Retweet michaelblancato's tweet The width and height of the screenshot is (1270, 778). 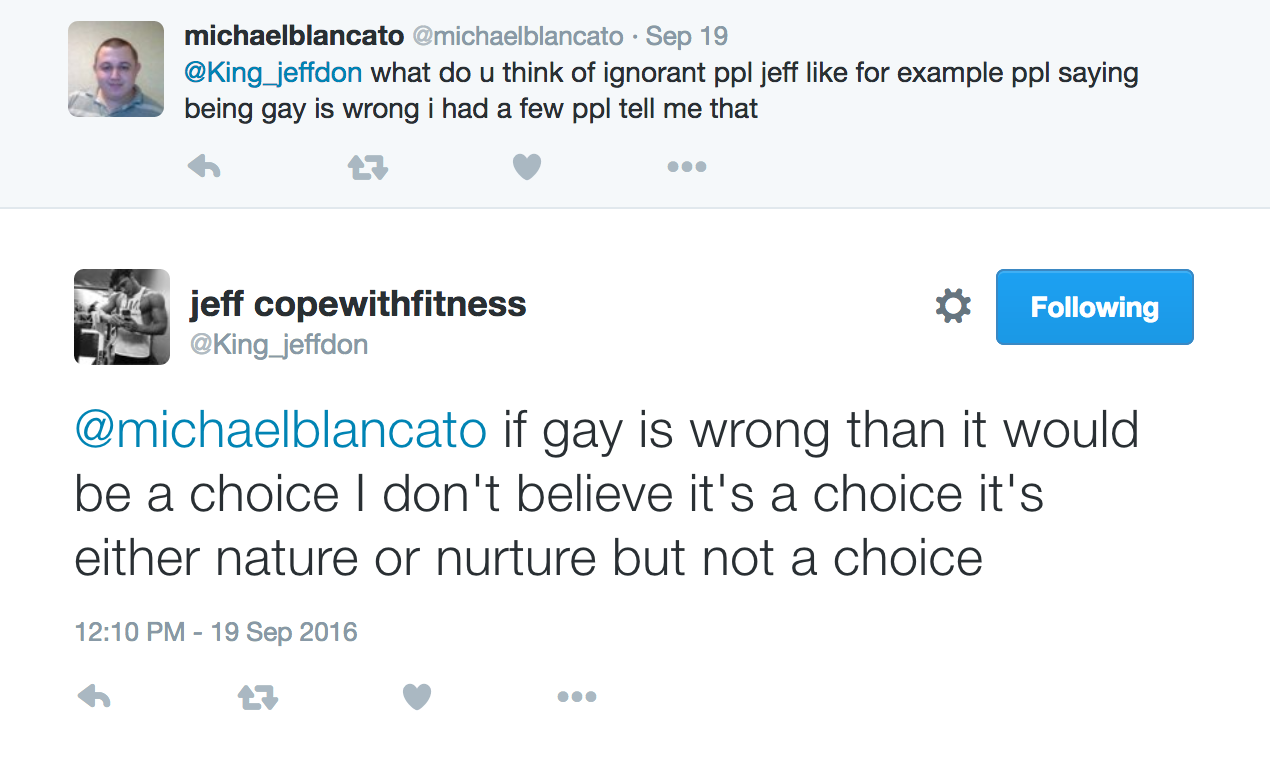point(367,168)
